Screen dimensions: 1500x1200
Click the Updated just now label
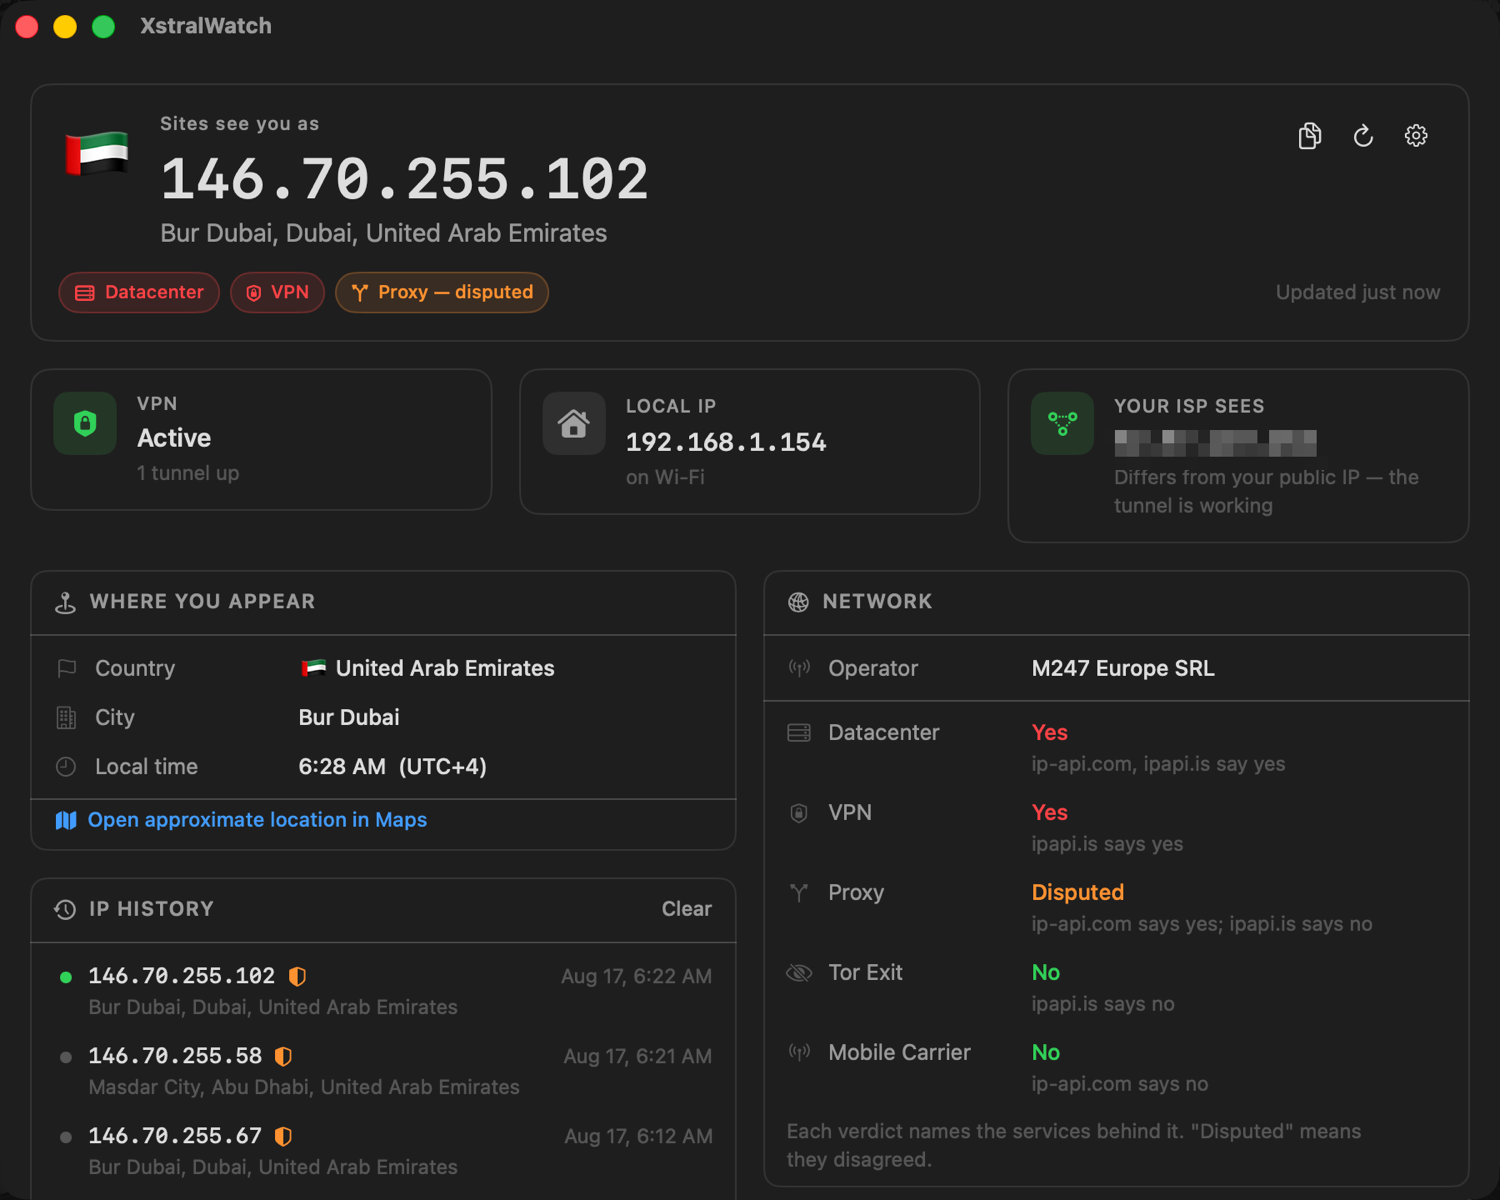(1358, 292)
